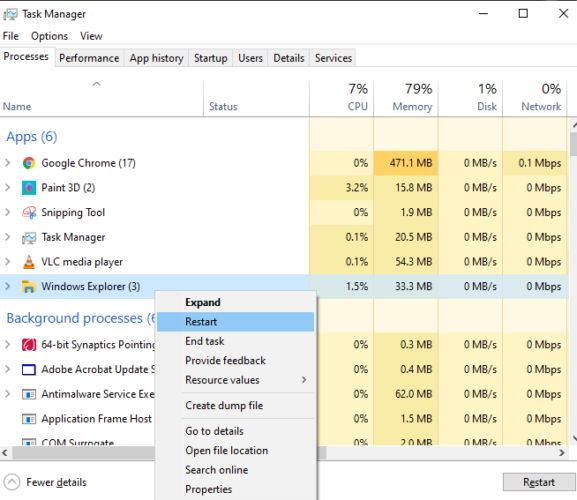Click the Task Manager process row icon
Image resolution: width=577 pixels, height=500 pixels.
(x=29, y=237)
